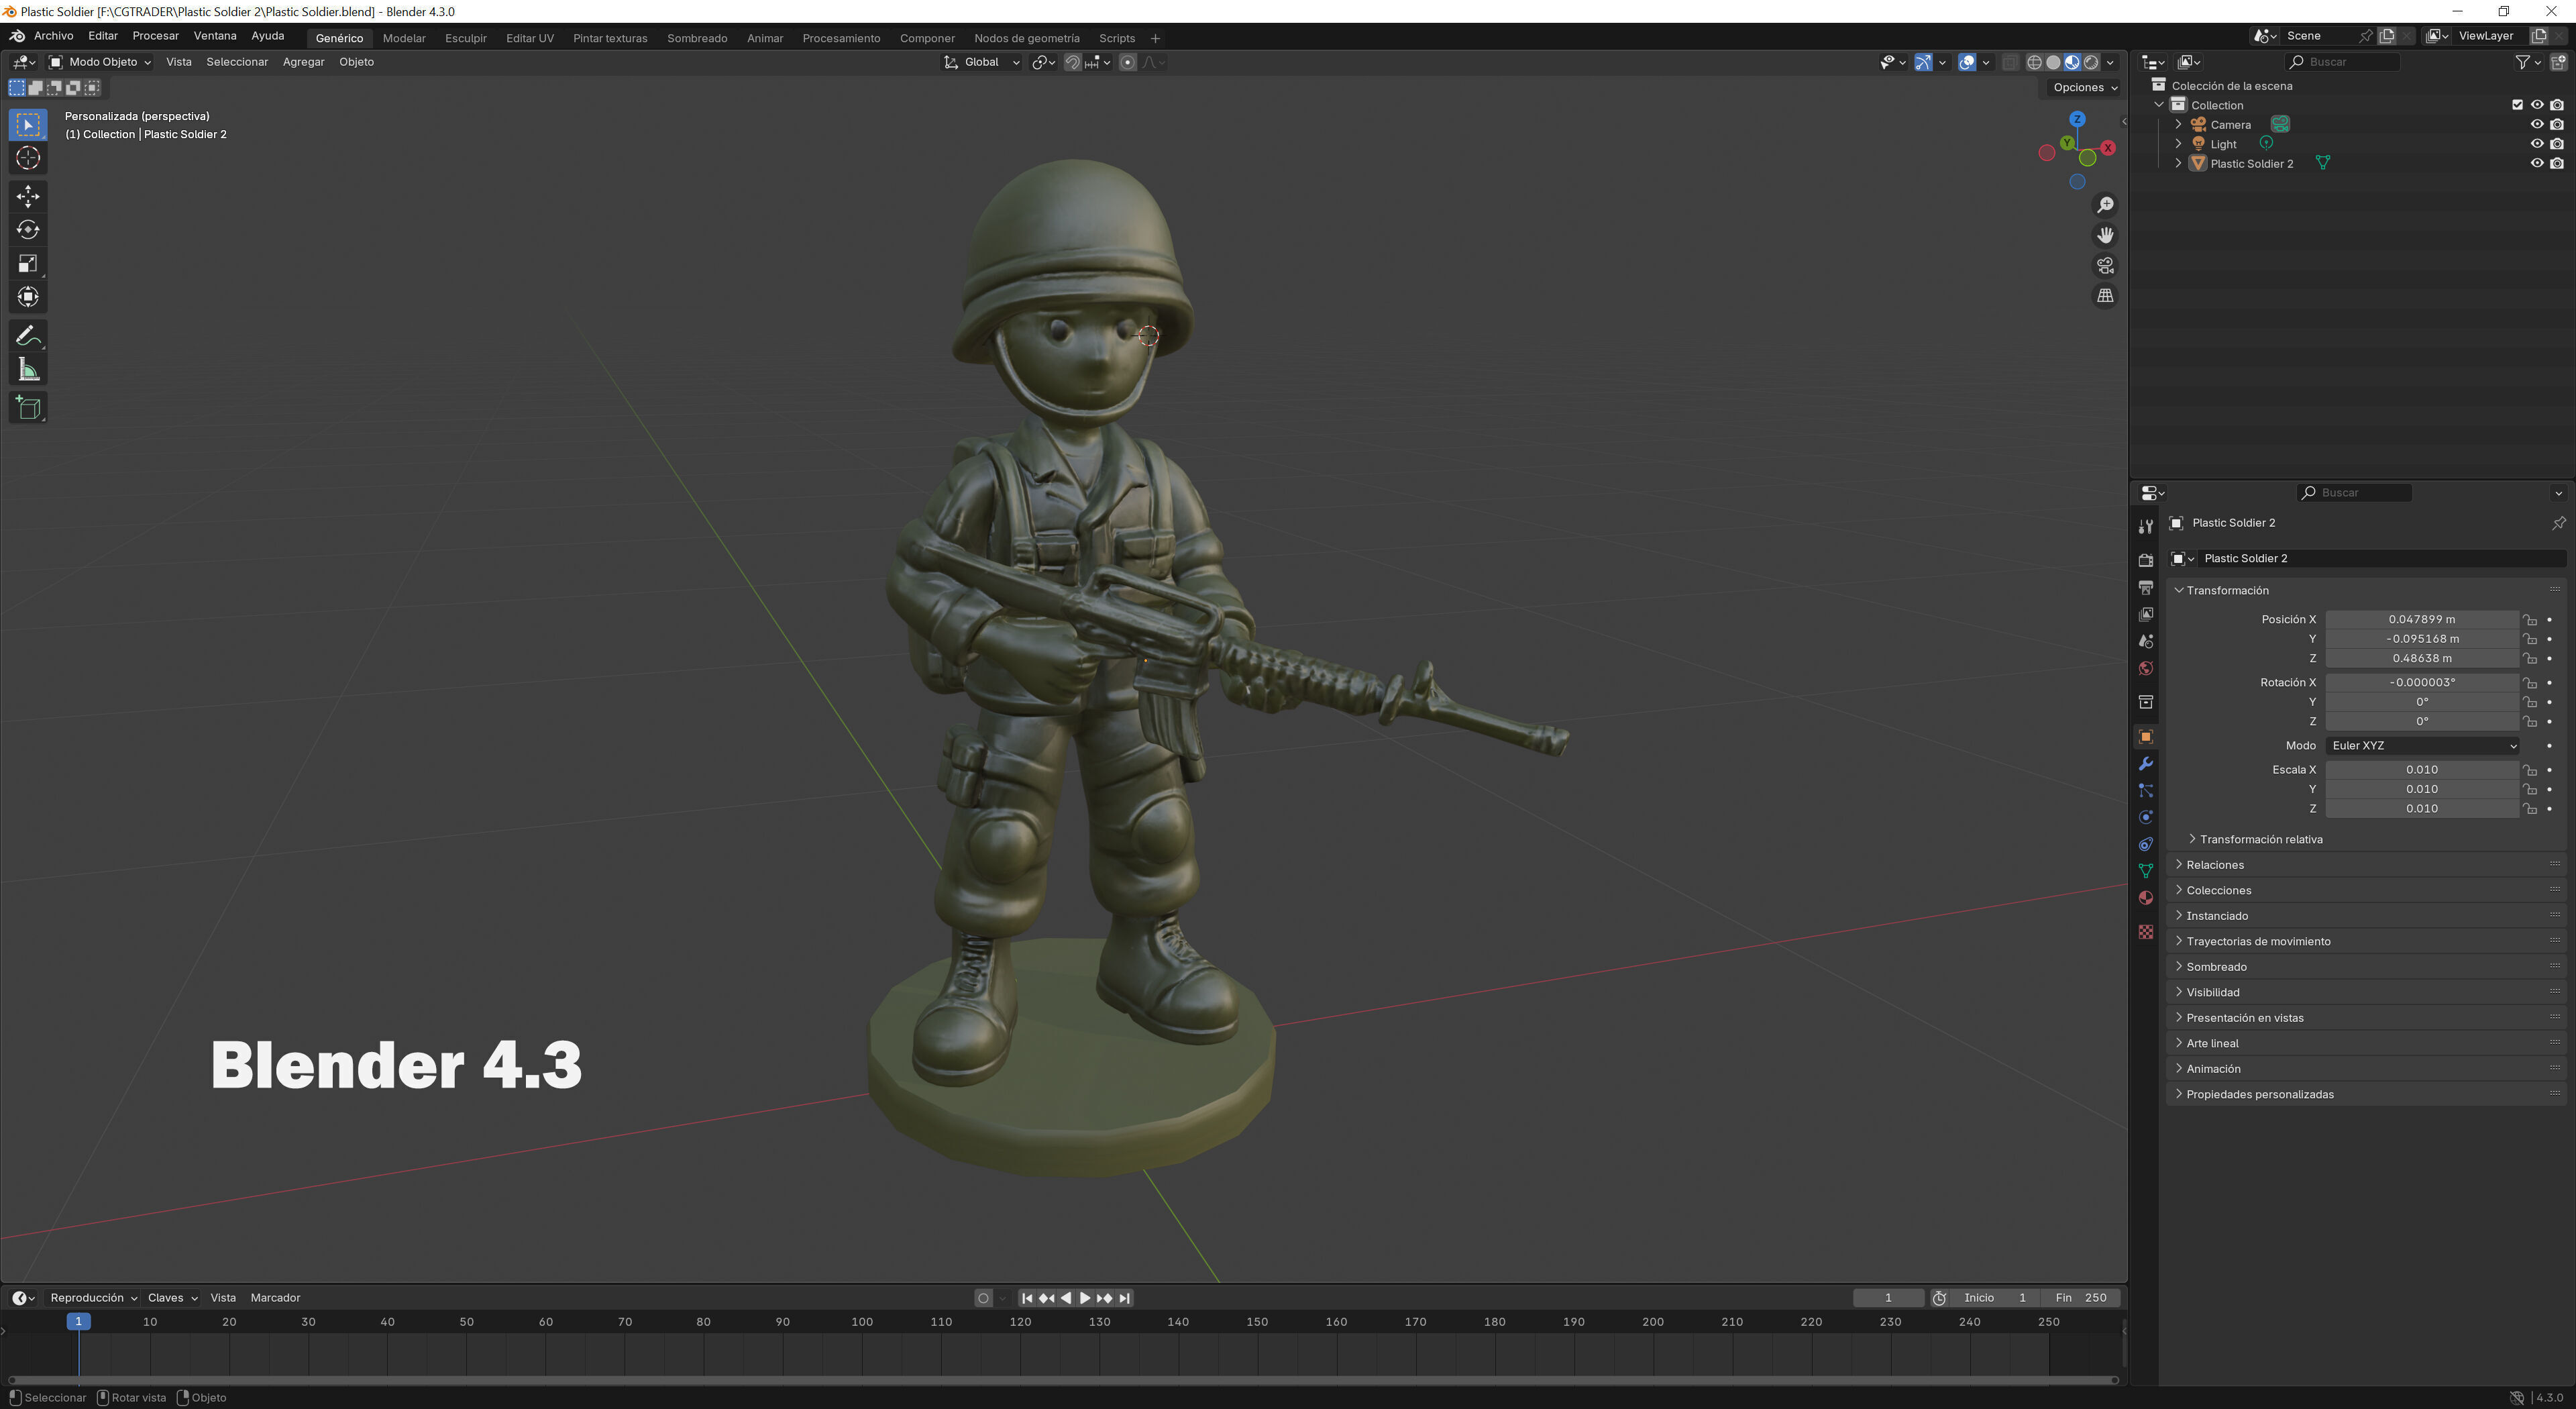Open the Global orientation dropdown
Image resolution: width=2576 pixels, height=1409 pixels.
pos(982,62)
